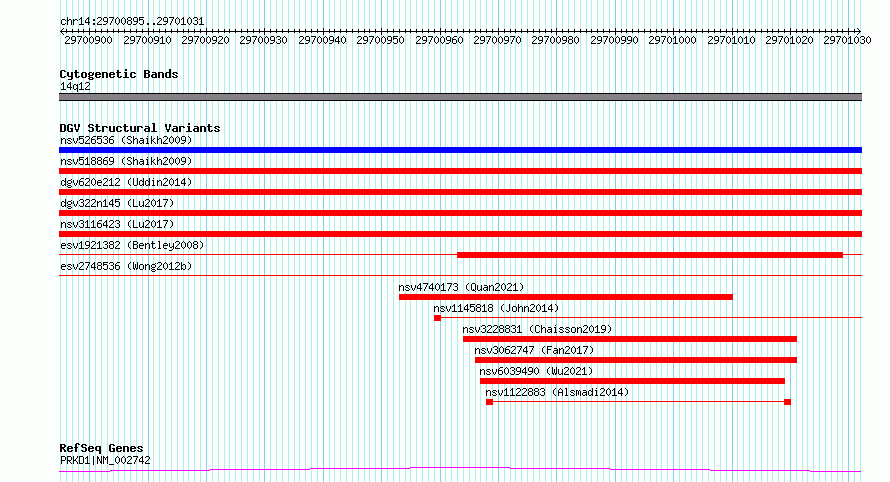Click the dgv322n145 (Lu2017) label

coord(117,203)
